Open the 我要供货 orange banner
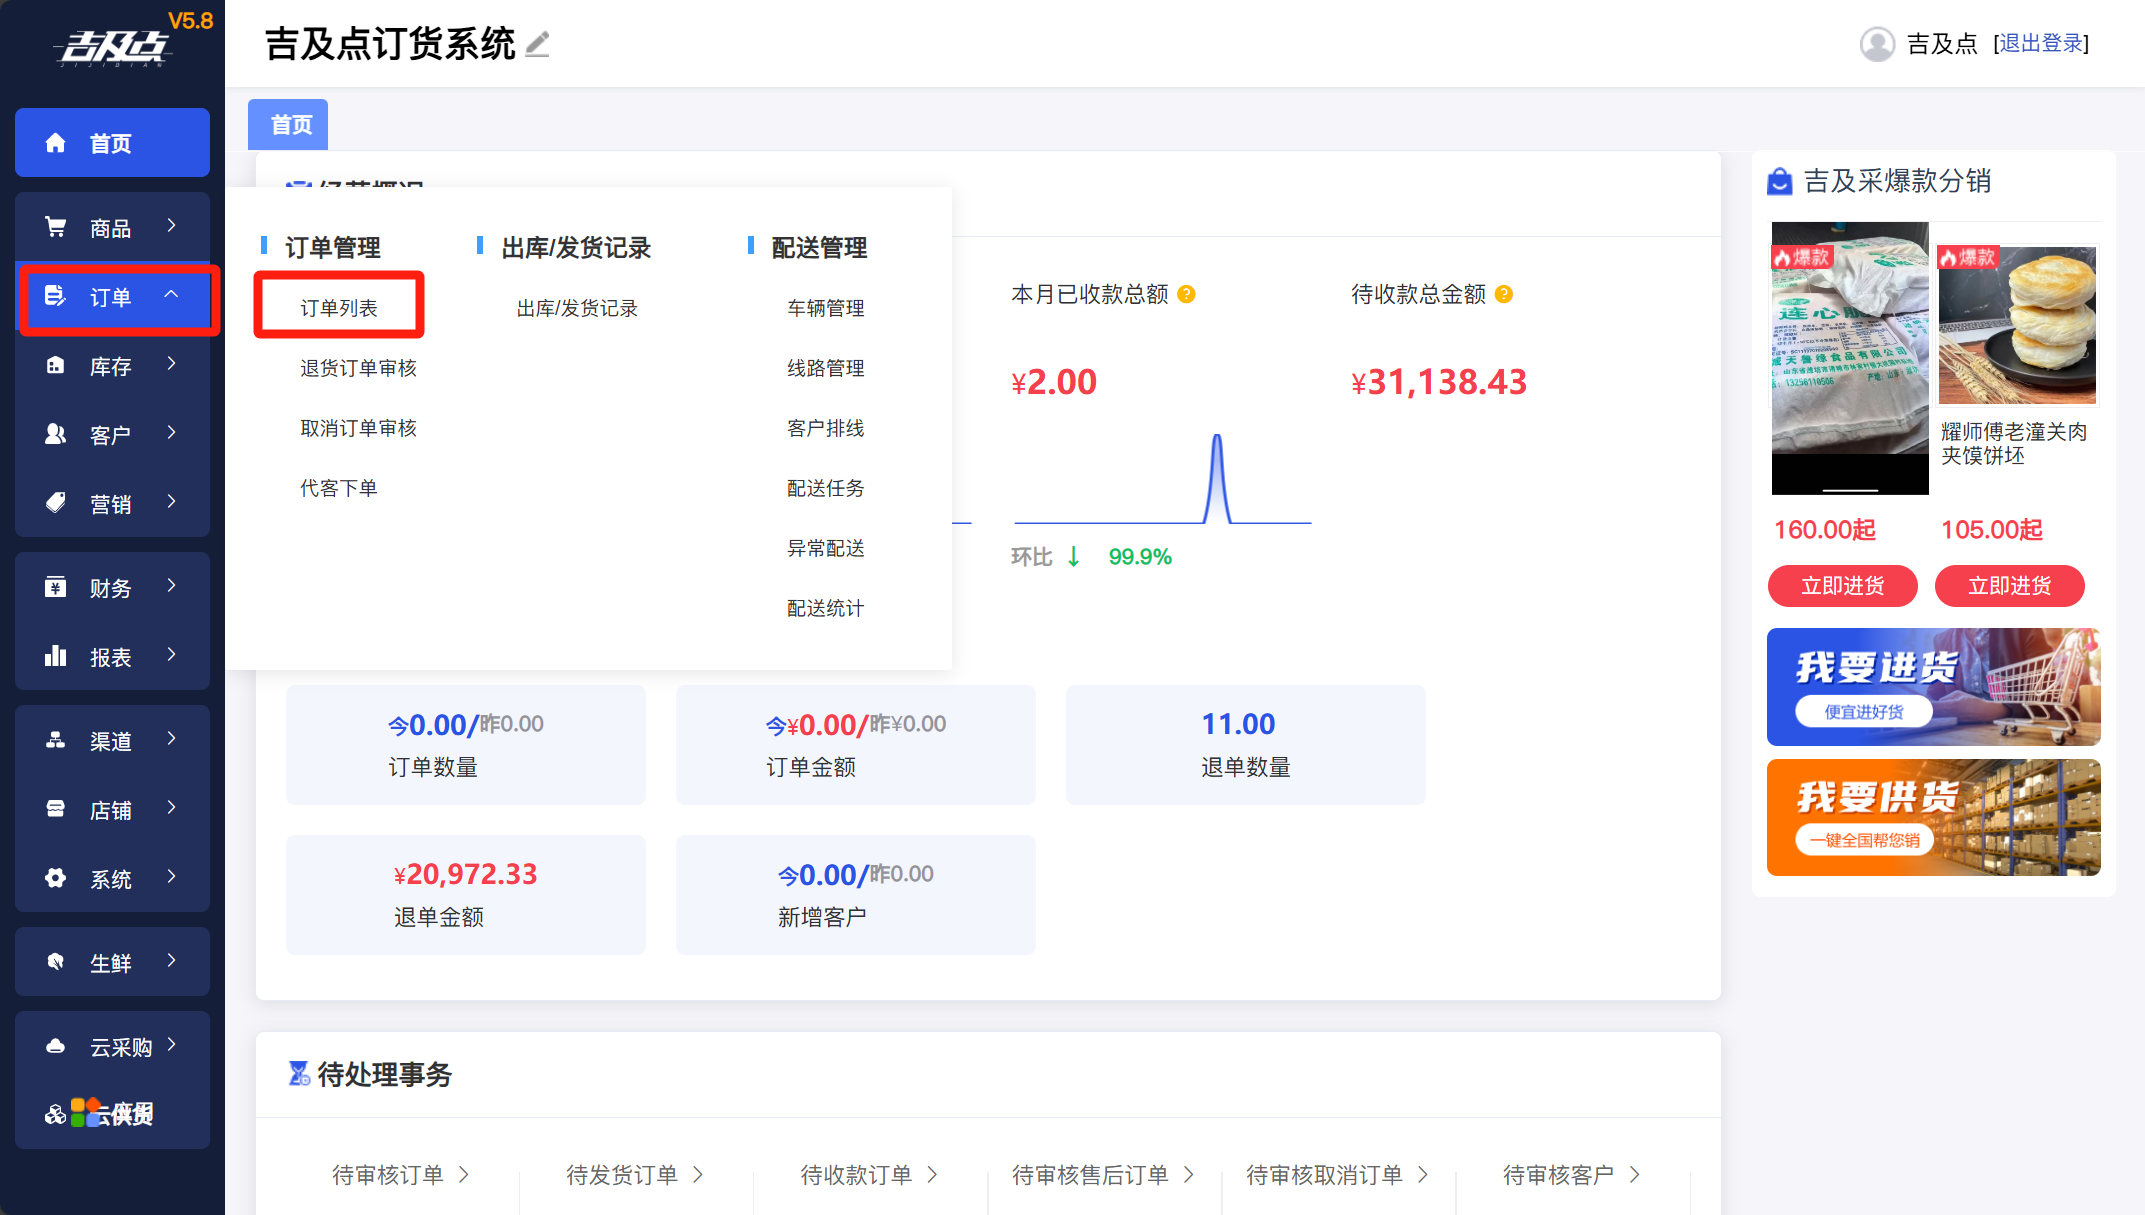Screen dimensions: 2145x1215 tap(1933, 817)
